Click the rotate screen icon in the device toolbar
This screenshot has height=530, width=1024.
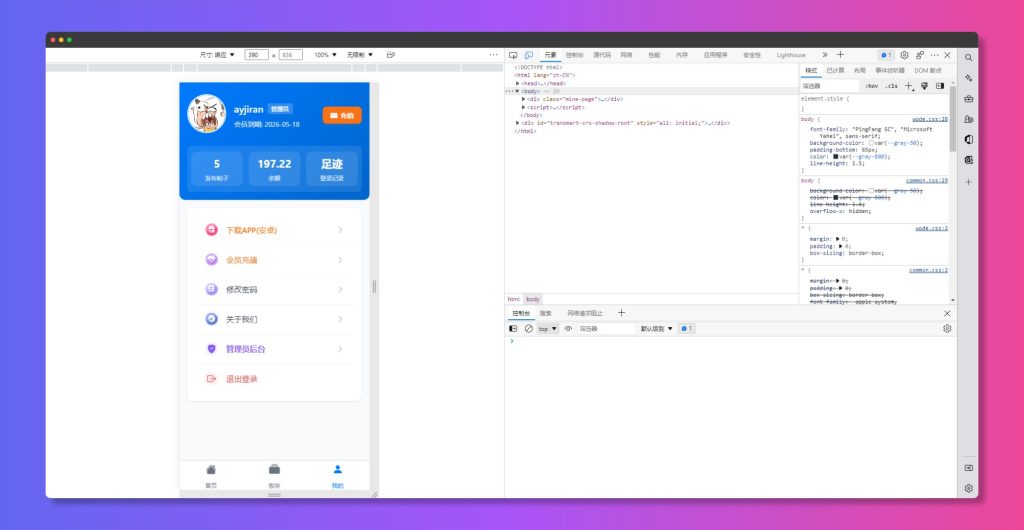point(391,55)
